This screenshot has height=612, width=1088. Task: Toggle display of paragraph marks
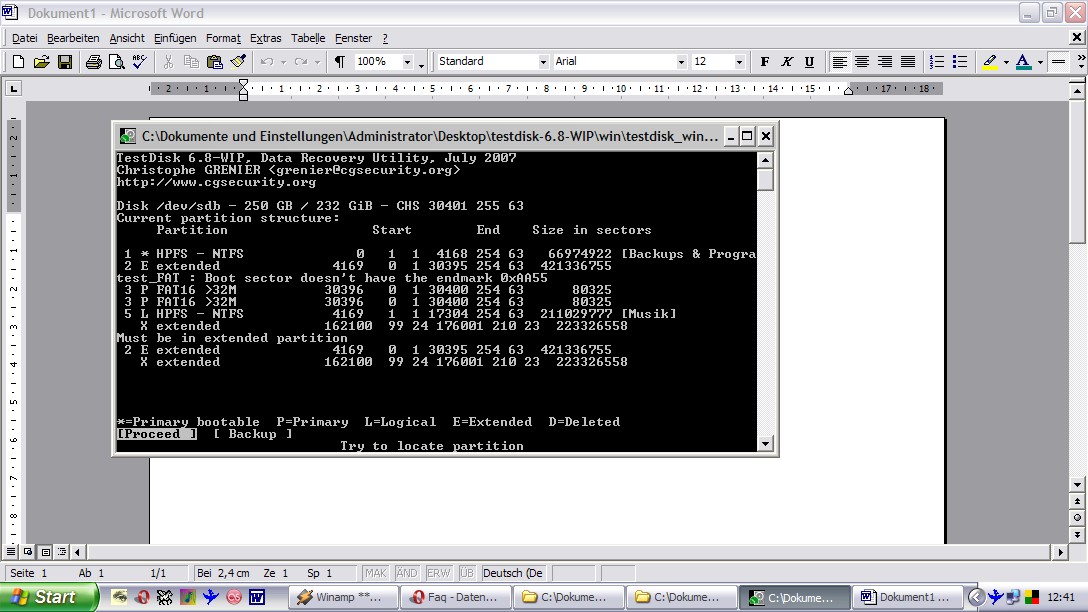340,62
